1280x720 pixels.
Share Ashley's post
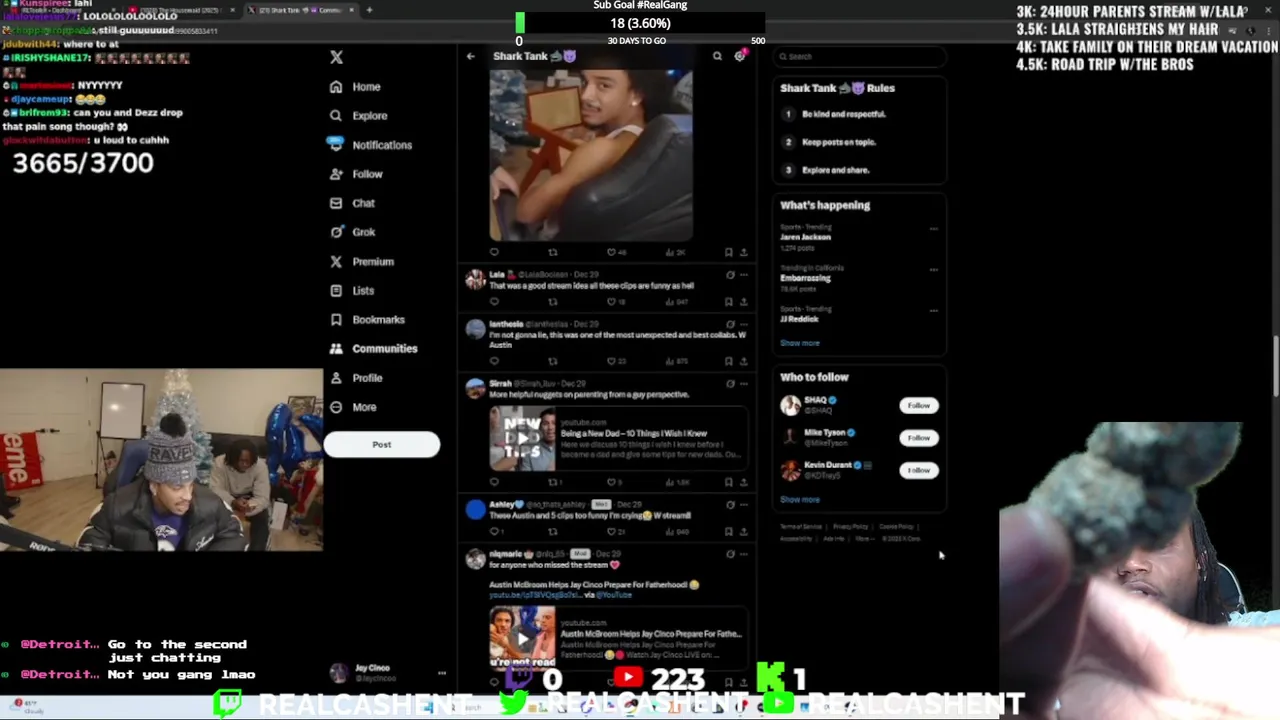coord(744,531)
